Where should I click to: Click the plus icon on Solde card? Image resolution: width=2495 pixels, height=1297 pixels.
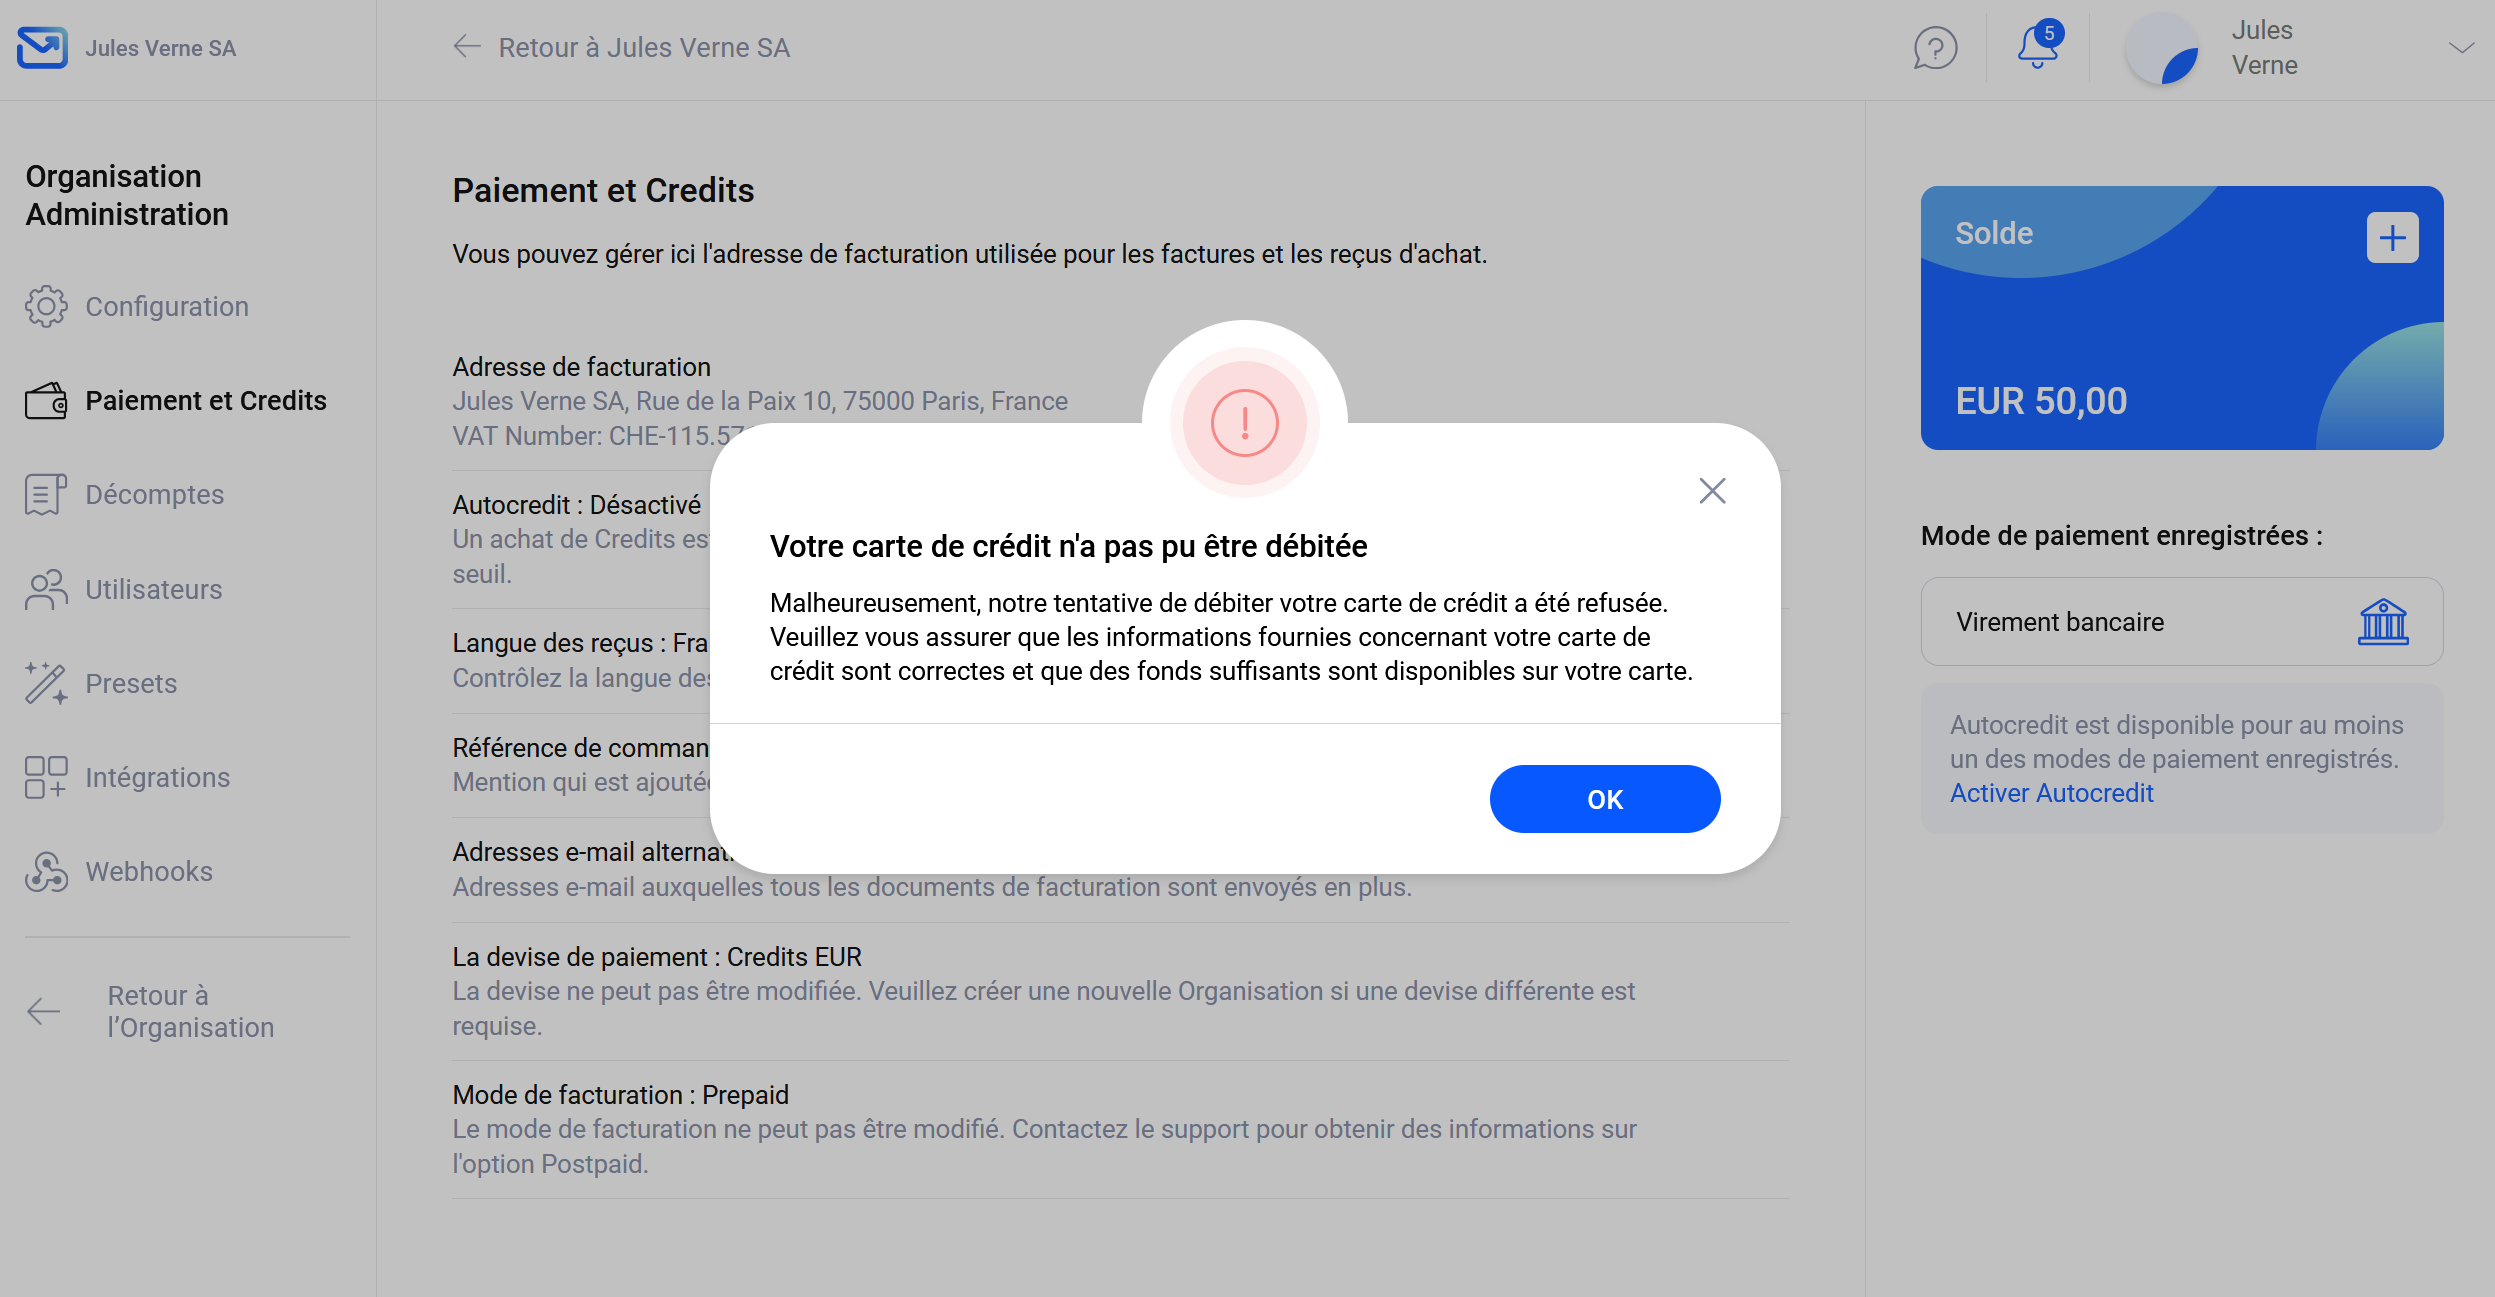[2392, 238]
